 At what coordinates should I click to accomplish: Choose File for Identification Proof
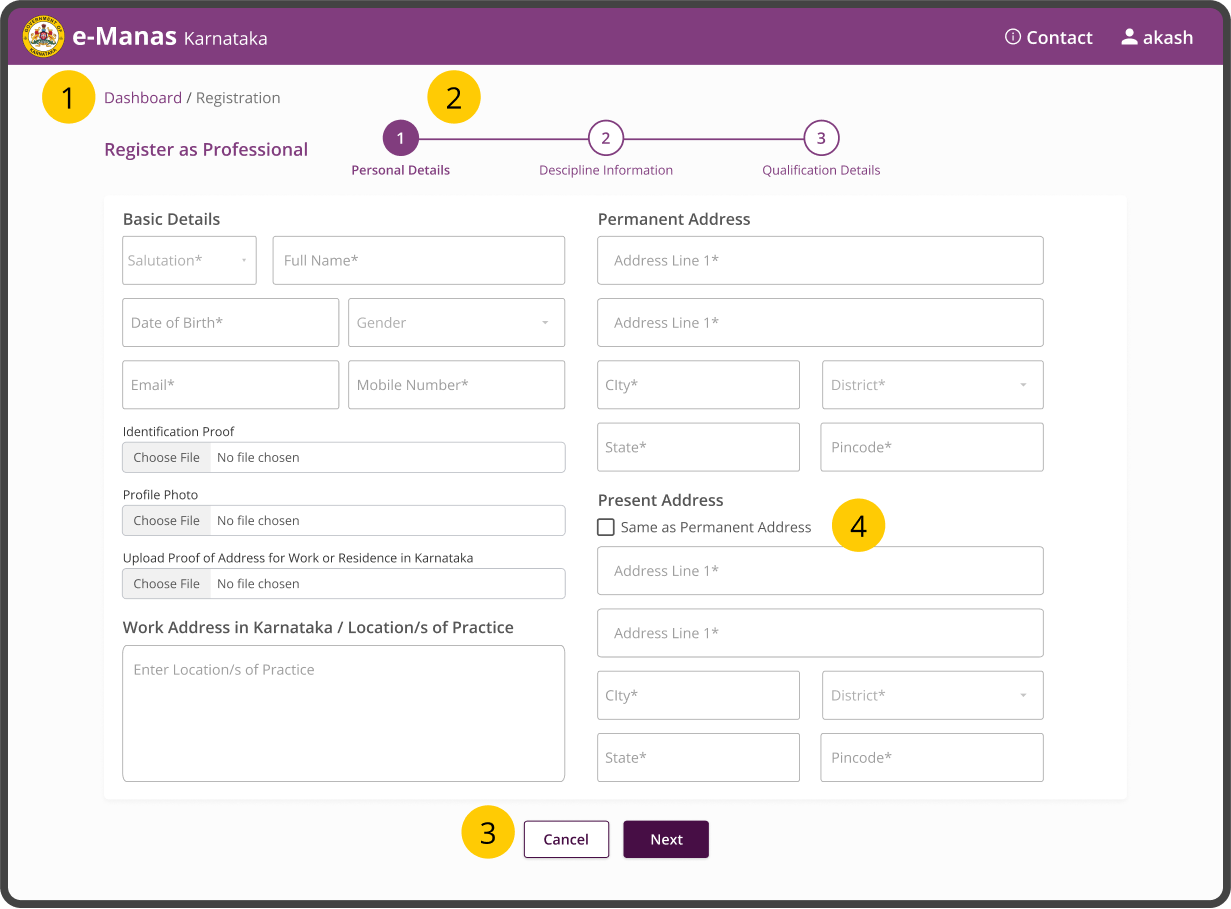(x=167, y=457)
